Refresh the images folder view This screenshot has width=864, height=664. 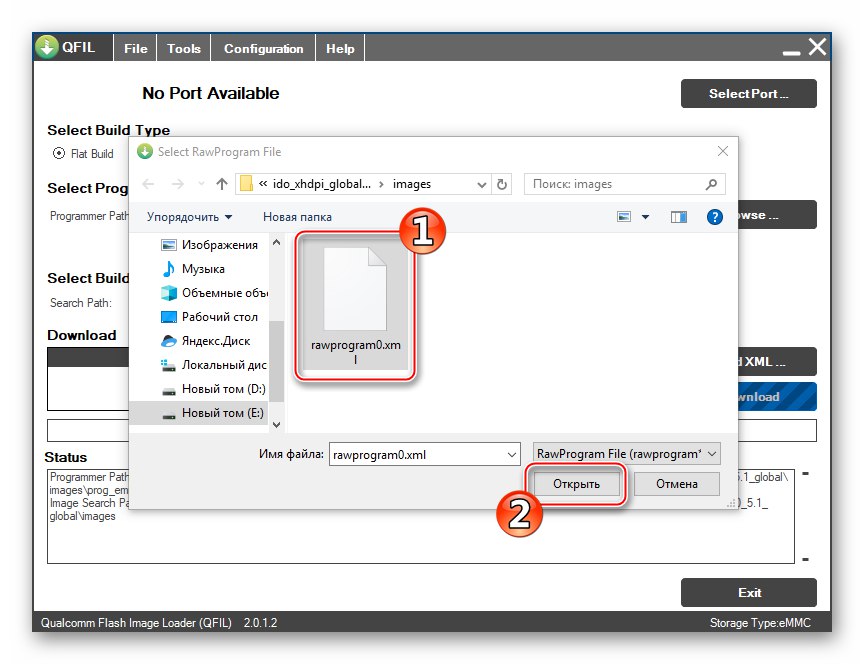click(x=501, y=184)
